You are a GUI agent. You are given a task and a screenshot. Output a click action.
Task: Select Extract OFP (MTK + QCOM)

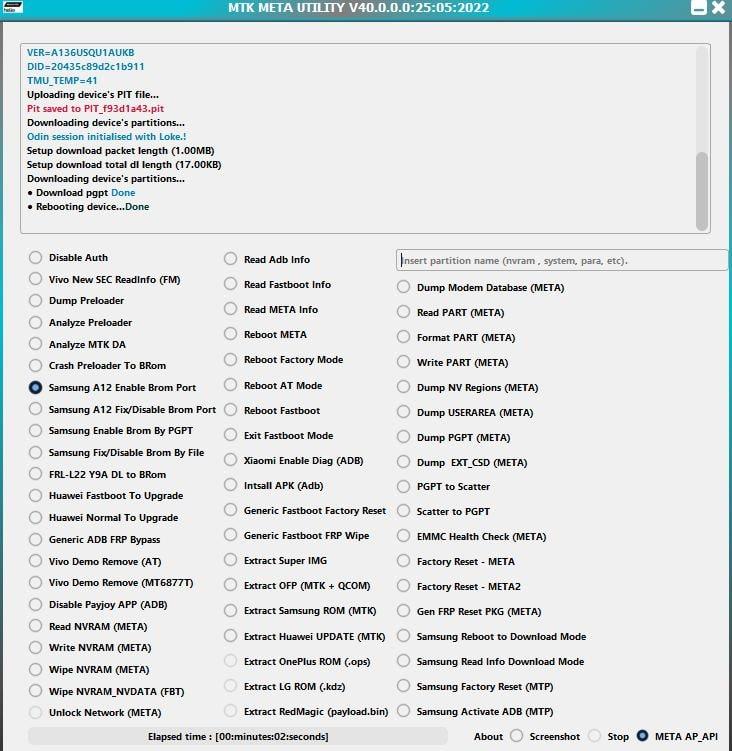(230, 585)
